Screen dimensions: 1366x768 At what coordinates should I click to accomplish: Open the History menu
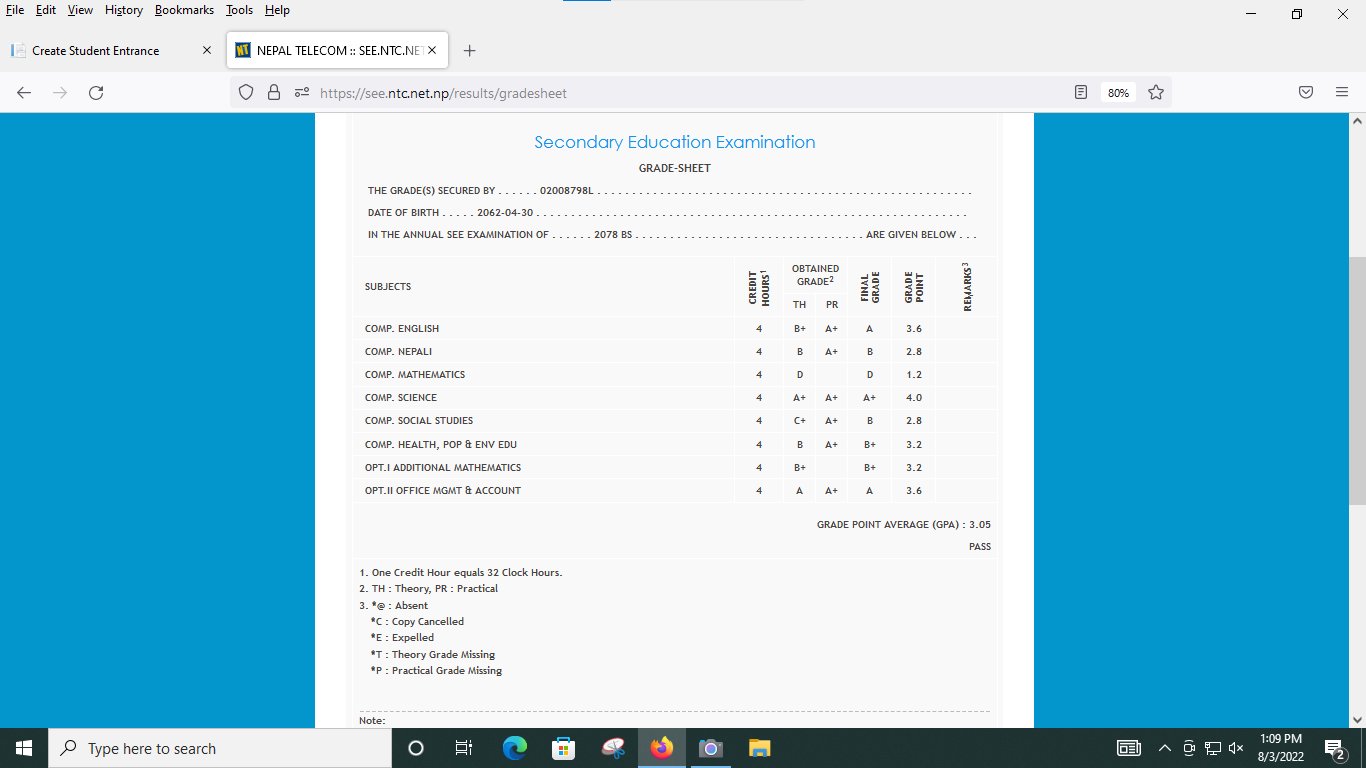[123, 10]
